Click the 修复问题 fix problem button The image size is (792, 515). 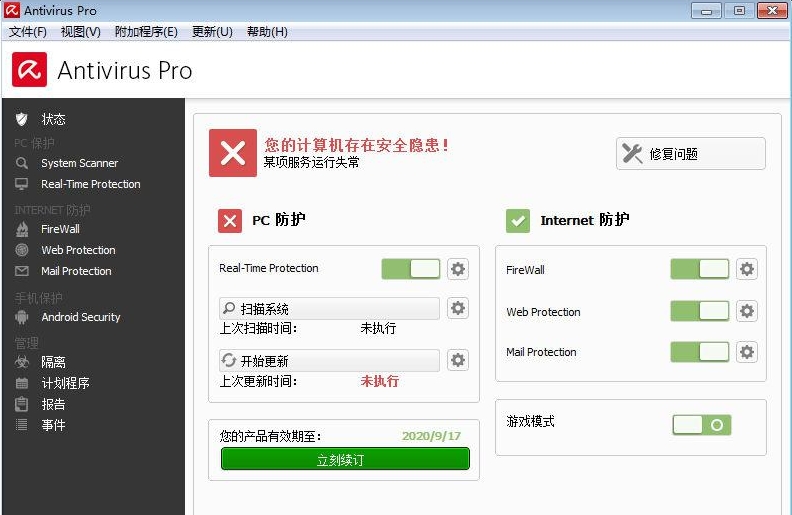point(690,154)
